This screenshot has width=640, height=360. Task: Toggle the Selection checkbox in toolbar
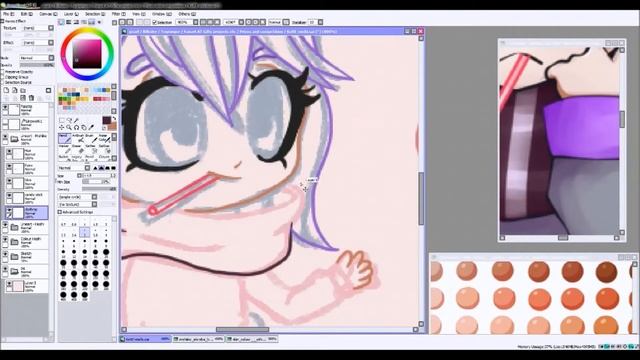click(155, 22)
